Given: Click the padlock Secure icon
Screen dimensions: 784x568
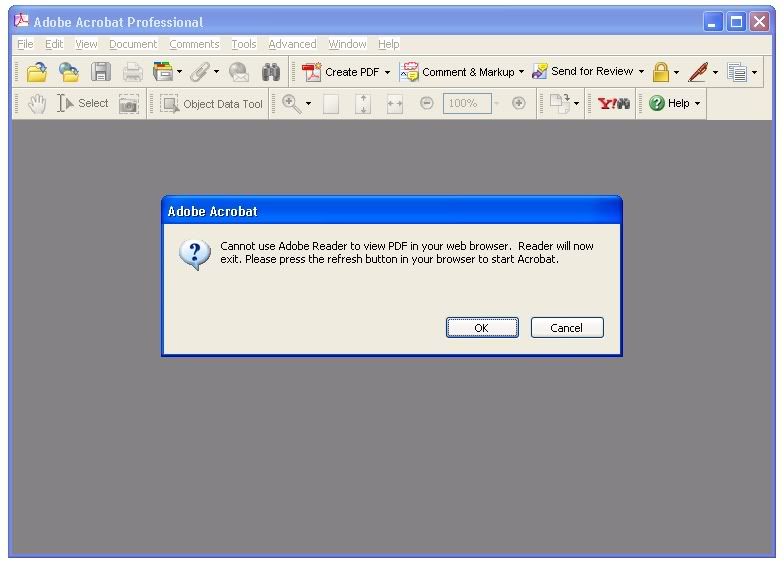Looking at the screenshot, I should tap(660, 72).
